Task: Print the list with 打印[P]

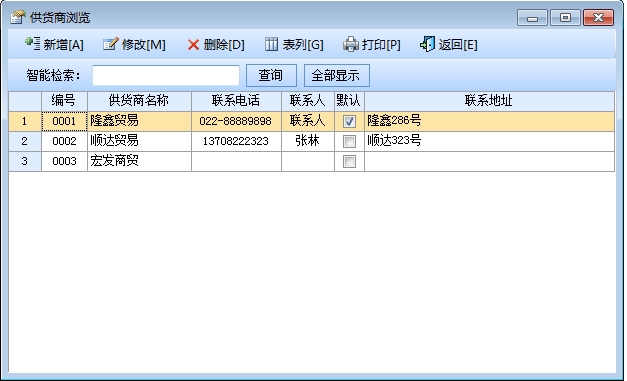Action: pyautogui.click(x=372, y=44)
